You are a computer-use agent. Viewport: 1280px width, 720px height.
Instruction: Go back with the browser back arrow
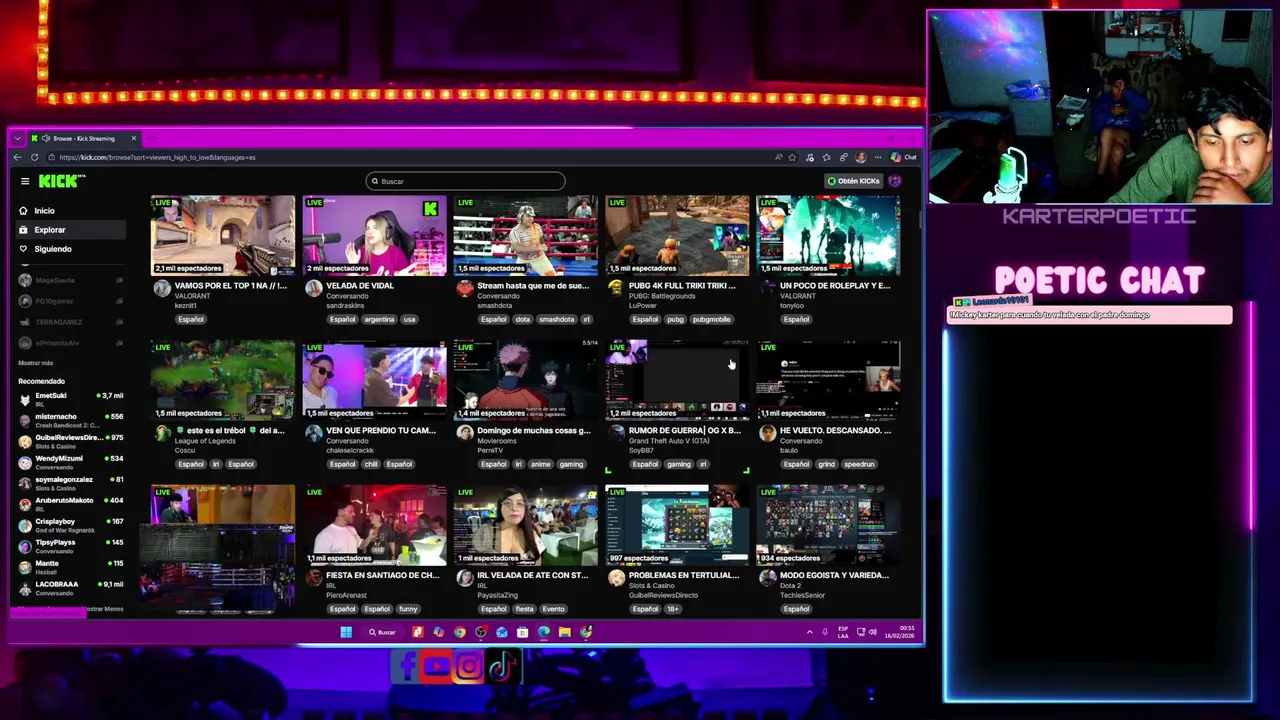point(17,157)
